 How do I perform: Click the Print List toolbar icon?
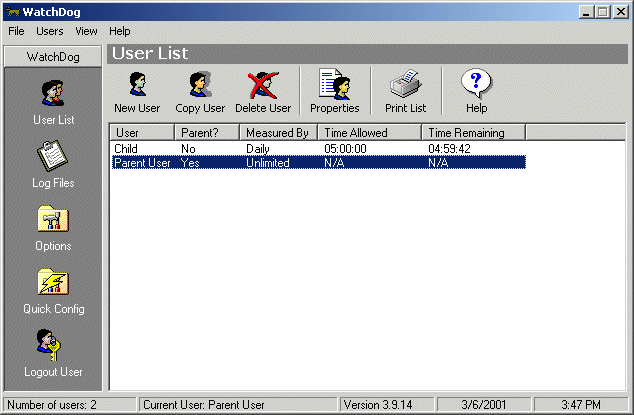click(406, 83)
